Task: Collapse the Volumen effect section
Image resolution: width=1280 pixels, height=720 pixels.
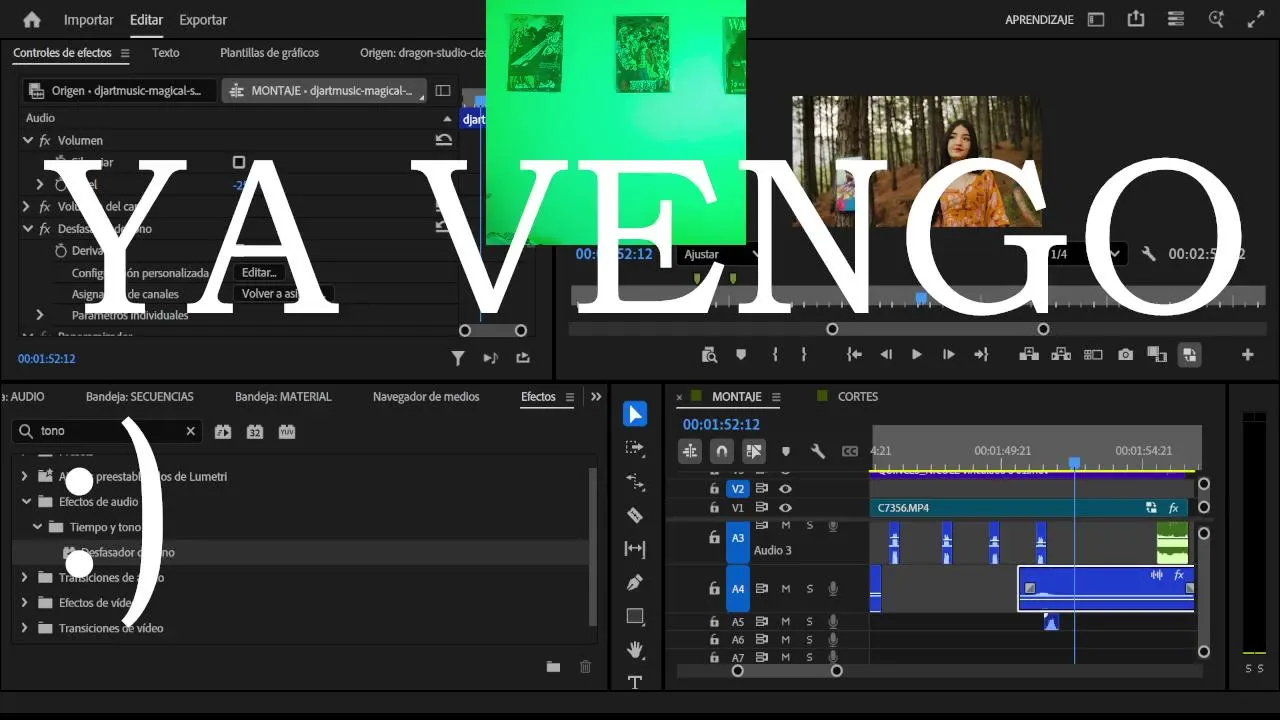Action: pos(28,140)
